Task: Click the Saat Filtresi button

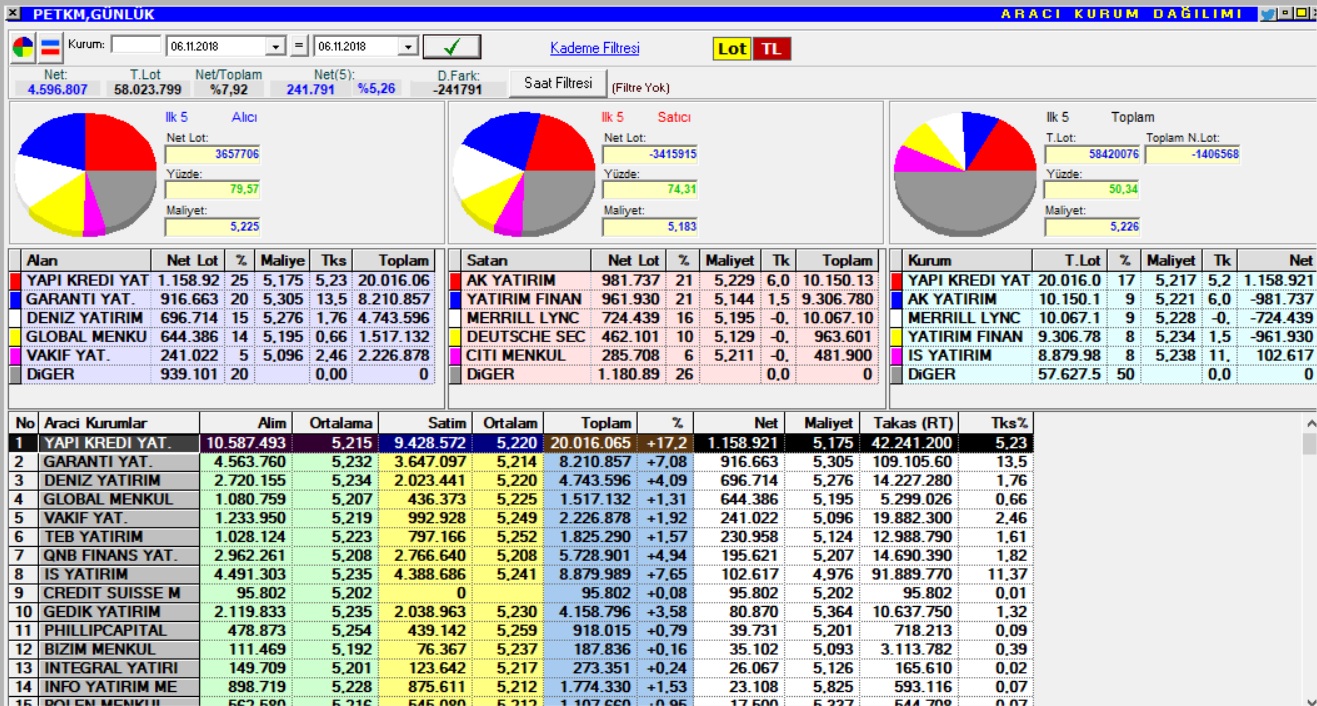Action: click(558, 83)
